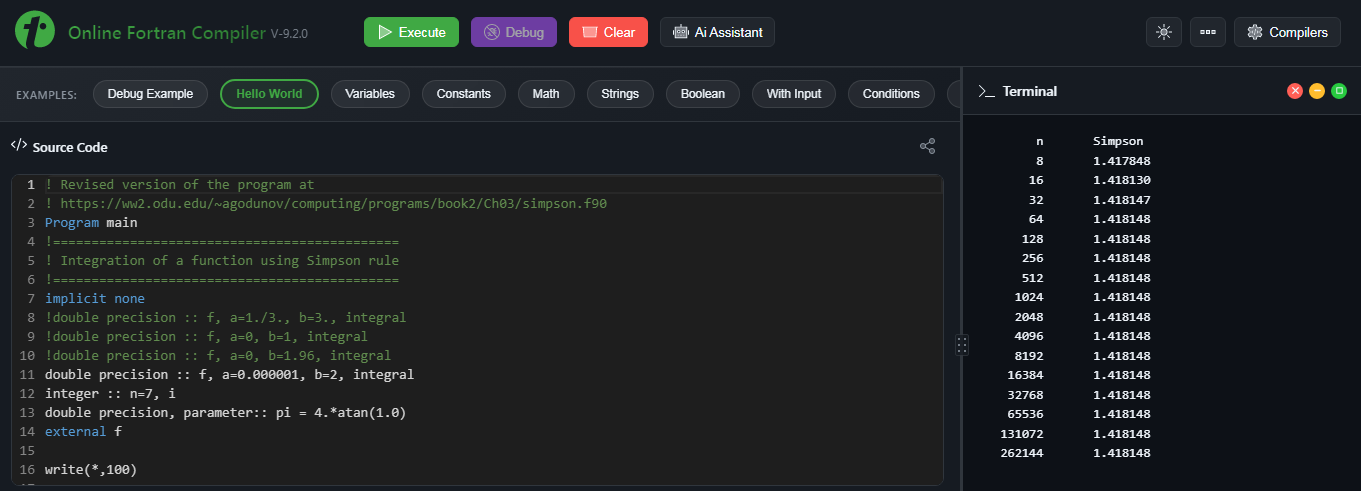Click the 'write(*,100)' line

click(x=91, y=469)
